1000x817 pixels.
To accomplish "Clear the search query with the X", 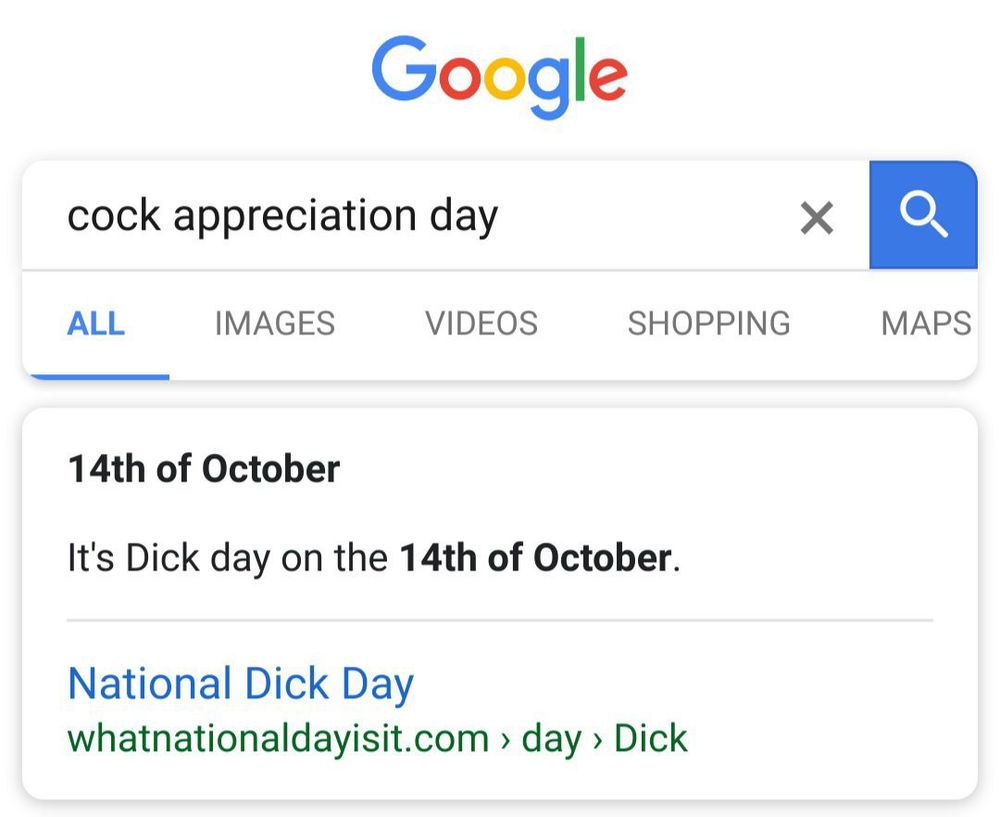I will pyautogui.click(x=817, y=217).
